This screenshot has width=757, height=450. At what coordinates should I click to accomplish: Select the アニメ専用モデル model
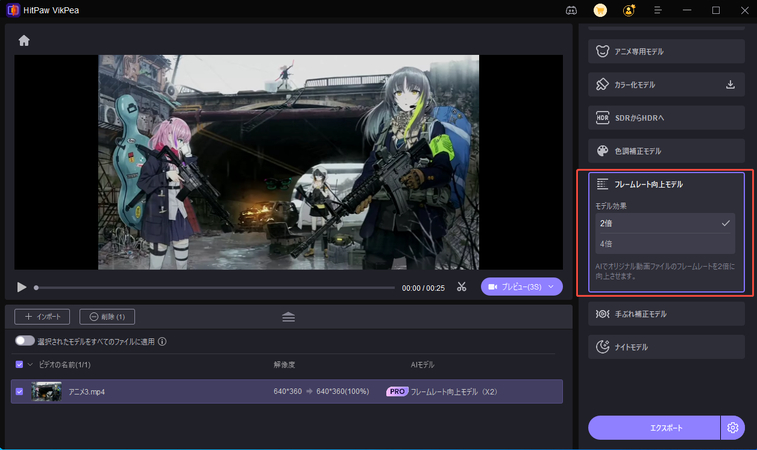[x=665, y=51]
